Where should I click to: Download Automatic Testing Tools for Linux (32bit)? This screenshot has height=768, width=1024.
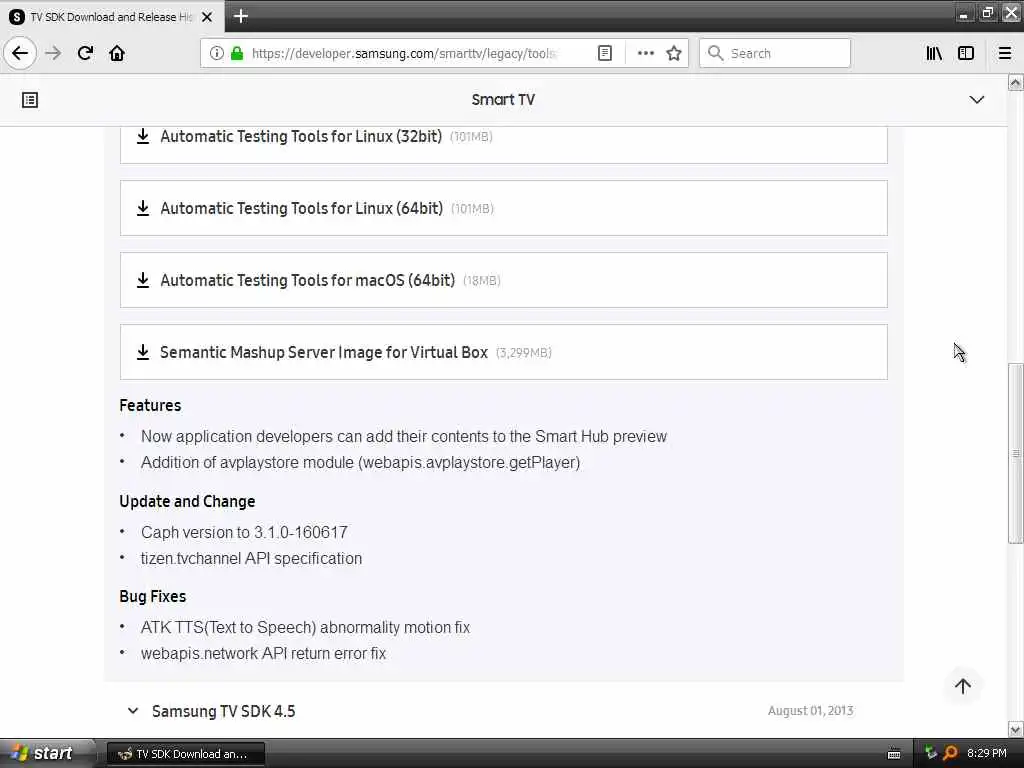click(301, 136)
